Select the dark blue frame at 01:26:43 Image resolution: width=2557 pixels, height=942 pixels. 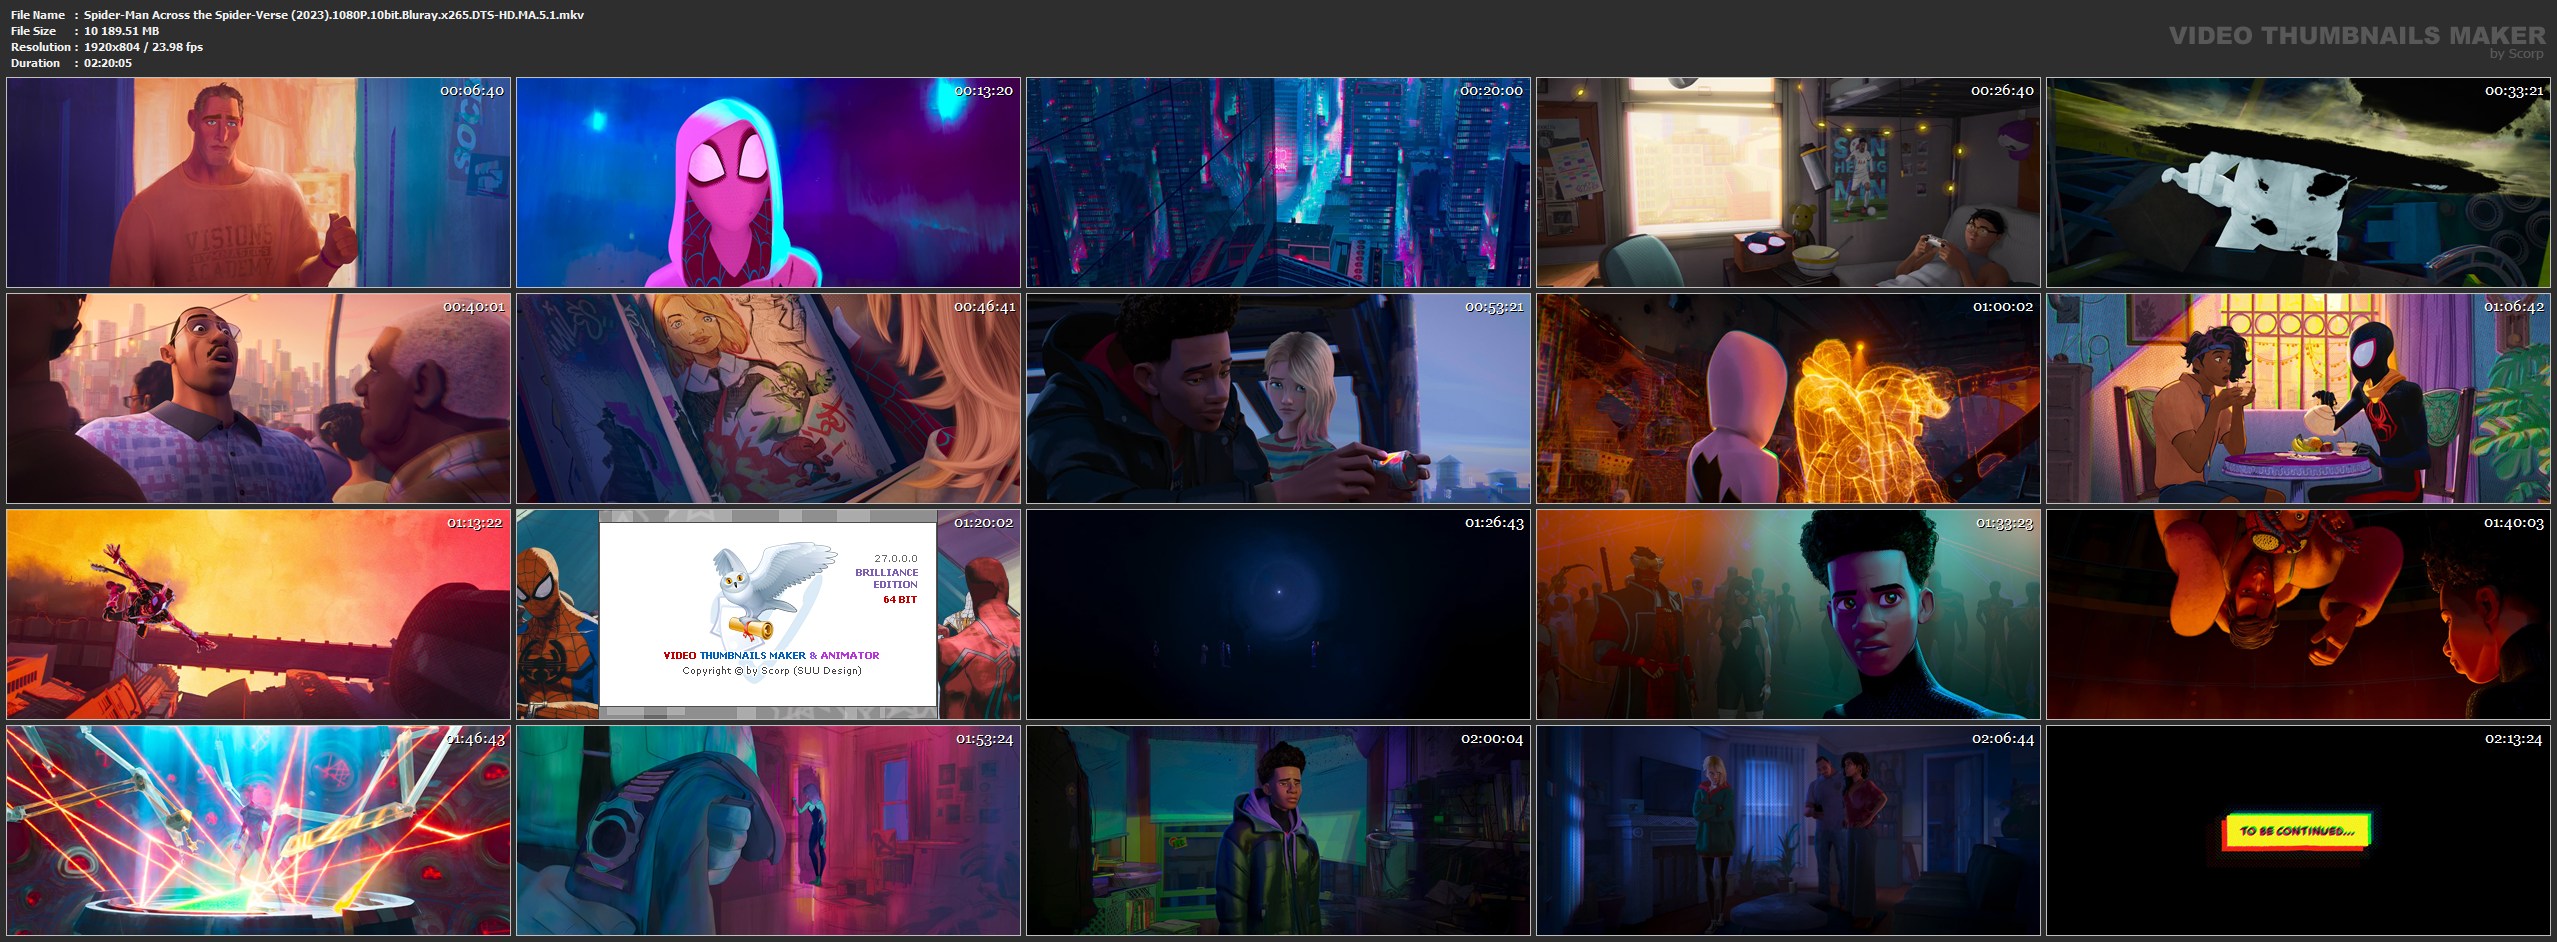[x=1278, y=614]
